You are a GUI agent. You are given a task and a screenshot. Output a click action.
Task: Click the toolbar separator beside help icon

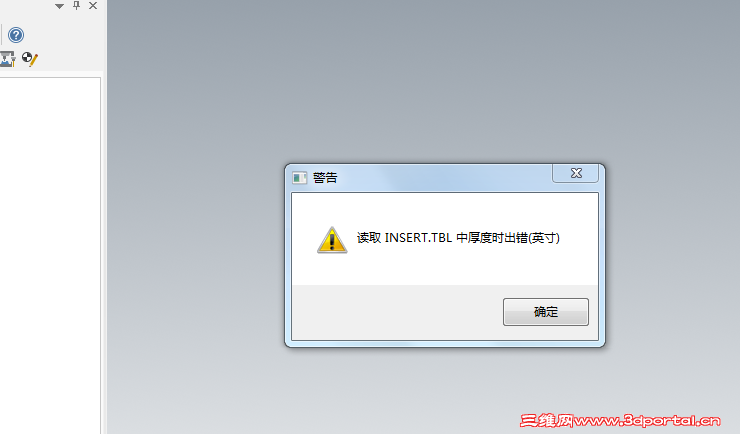coord(1,35)
